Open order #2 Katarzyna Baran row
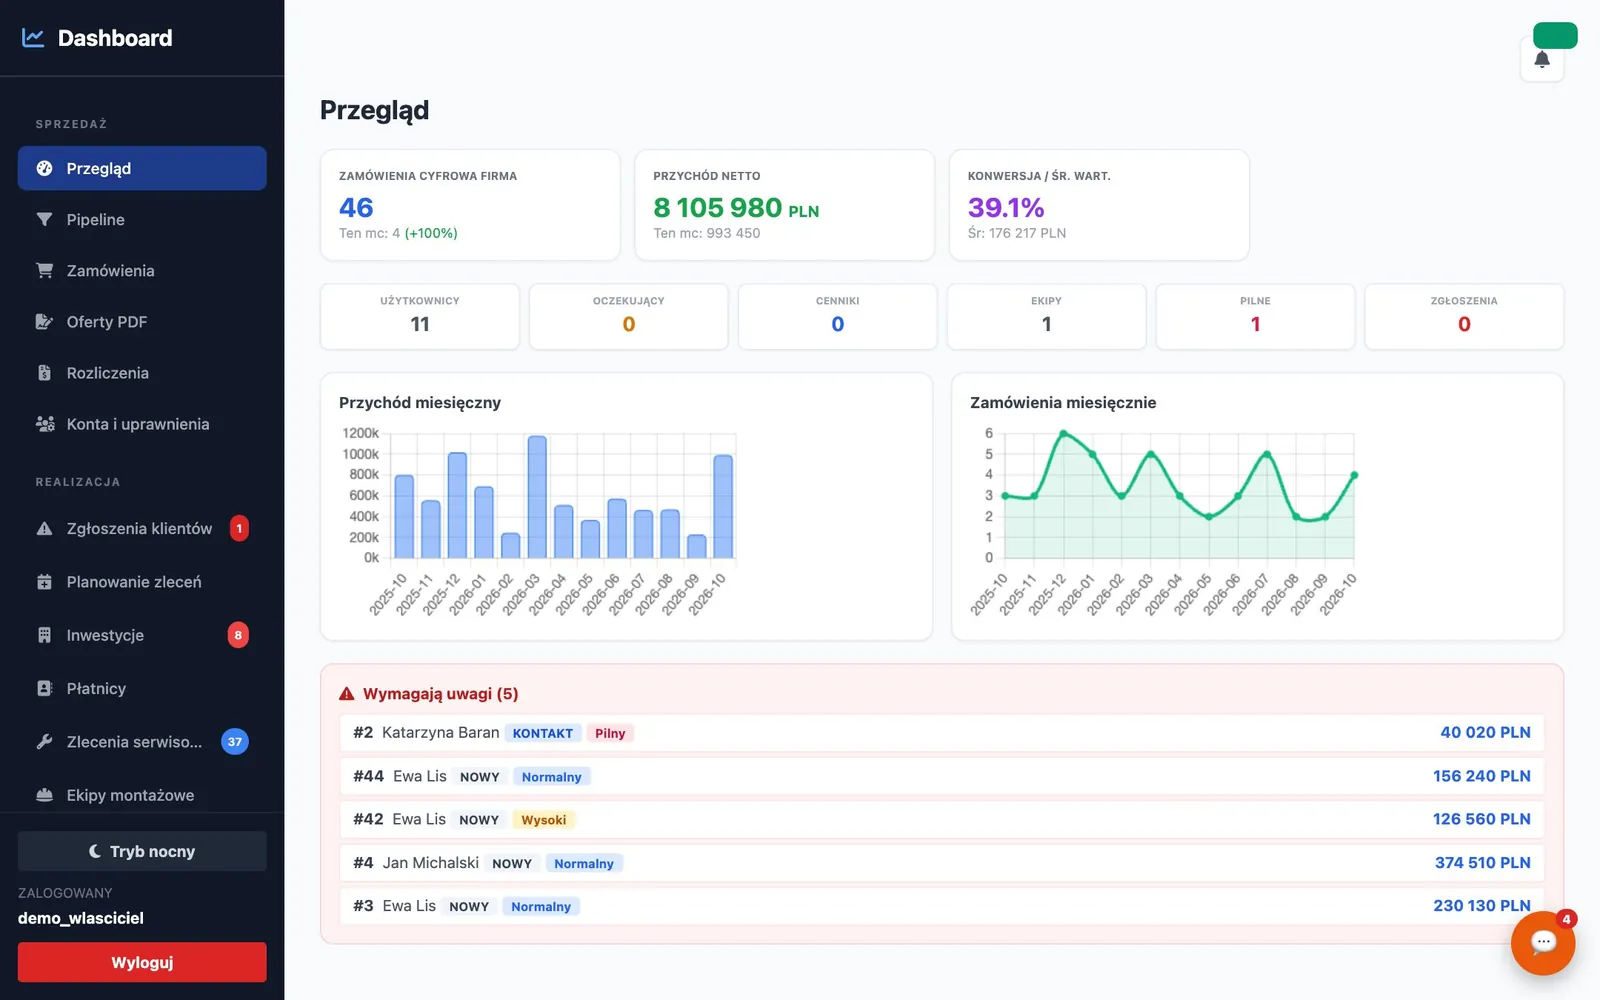 point(942,732)
